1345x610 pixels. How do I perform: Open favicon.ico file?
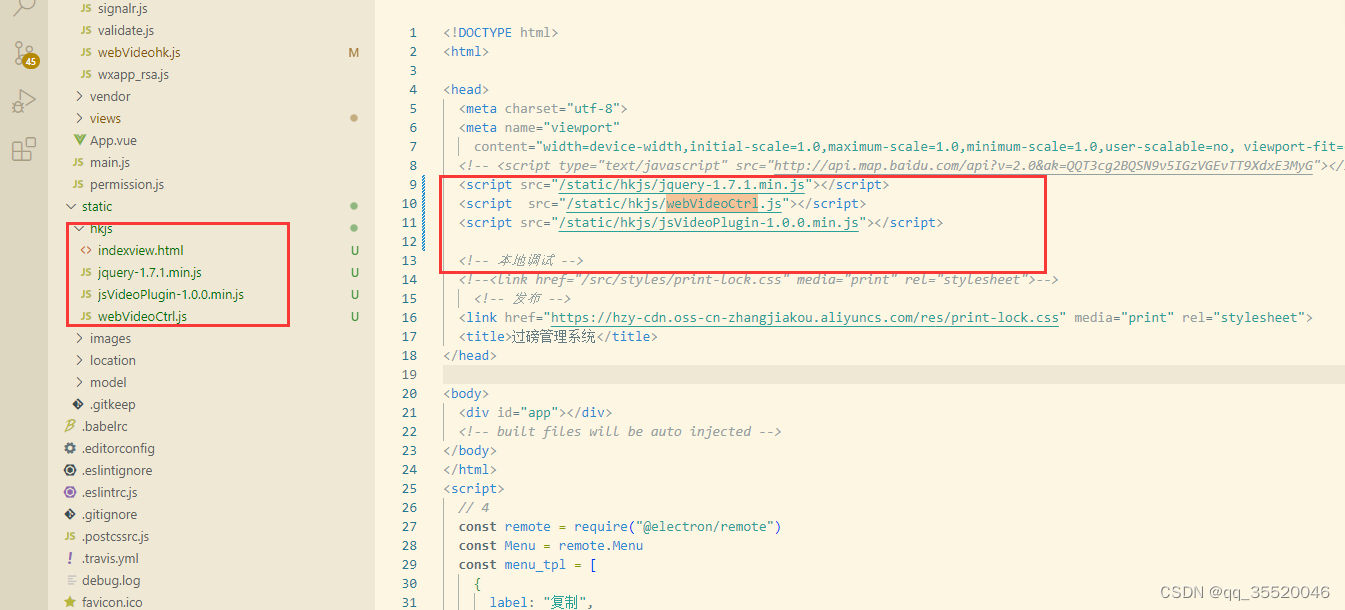point(112,602)
